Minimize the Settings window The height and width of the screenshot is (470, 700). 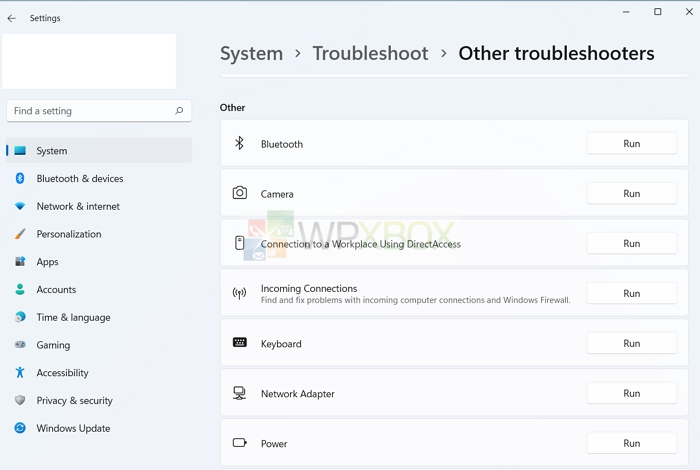(626, 12)
